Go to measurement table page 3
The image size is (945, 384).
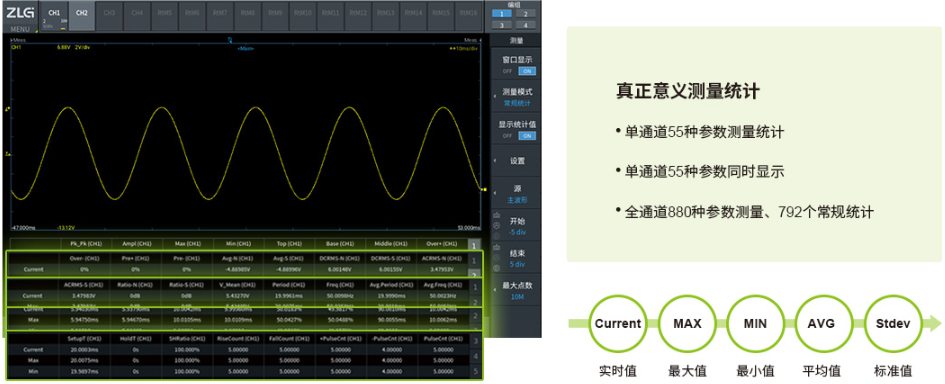pos(475,342)
